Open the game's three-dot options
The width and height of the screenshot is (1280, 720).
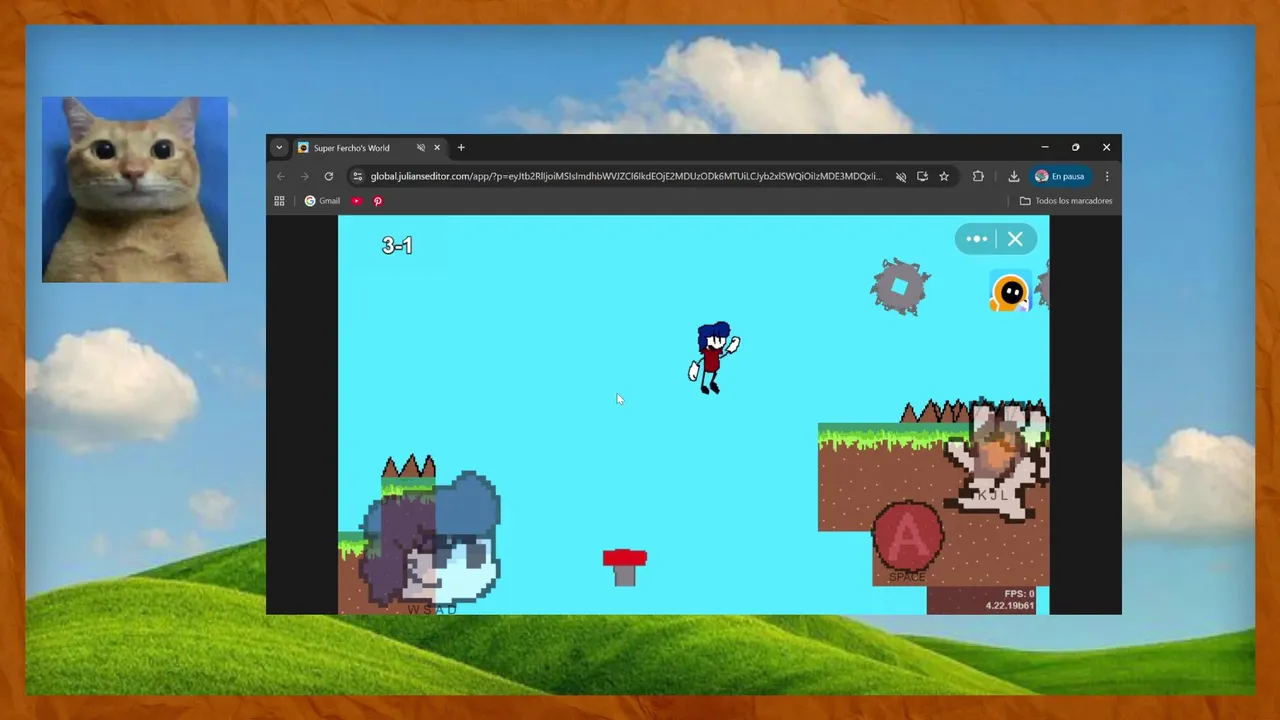(977, 239)
